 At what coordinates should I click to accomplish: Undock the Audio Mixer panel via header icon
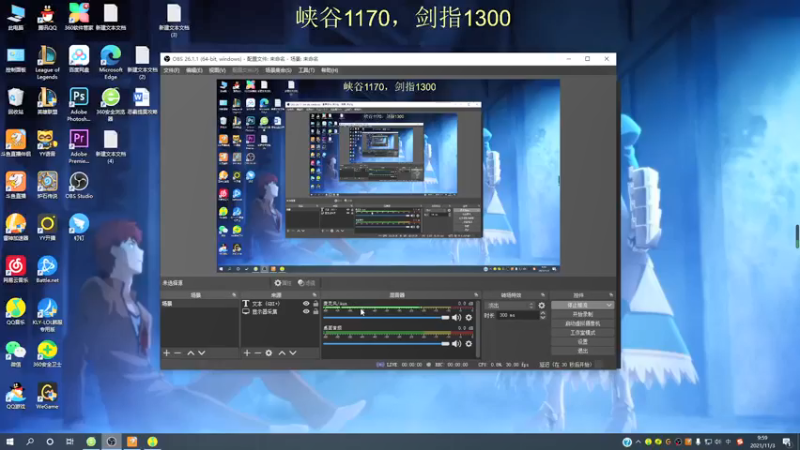tap(476, 295)
